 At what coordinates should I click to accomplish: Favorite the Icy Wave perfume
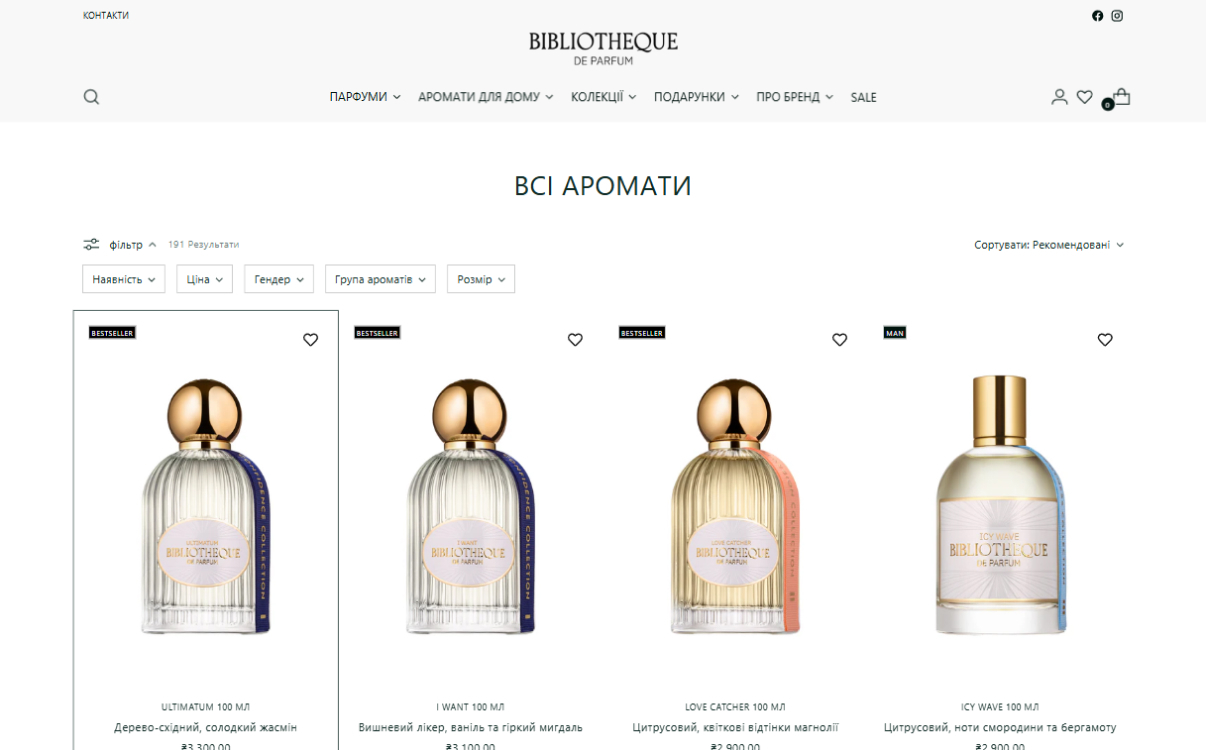[x=1105, y=340]
